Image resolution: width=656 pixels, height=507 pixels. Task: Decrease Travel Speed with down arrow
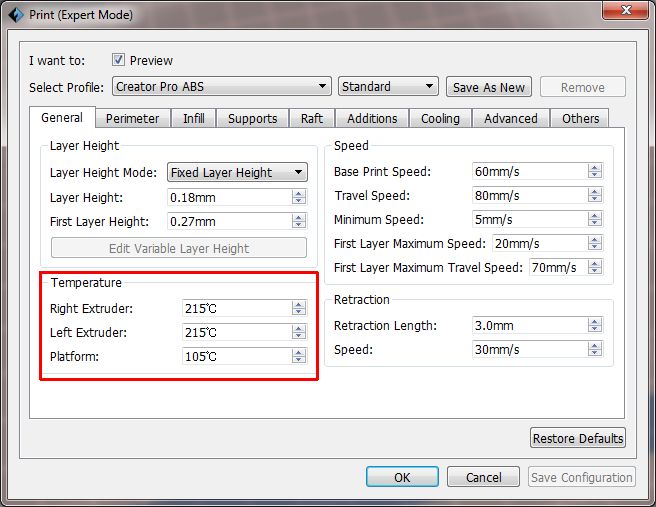595,200
